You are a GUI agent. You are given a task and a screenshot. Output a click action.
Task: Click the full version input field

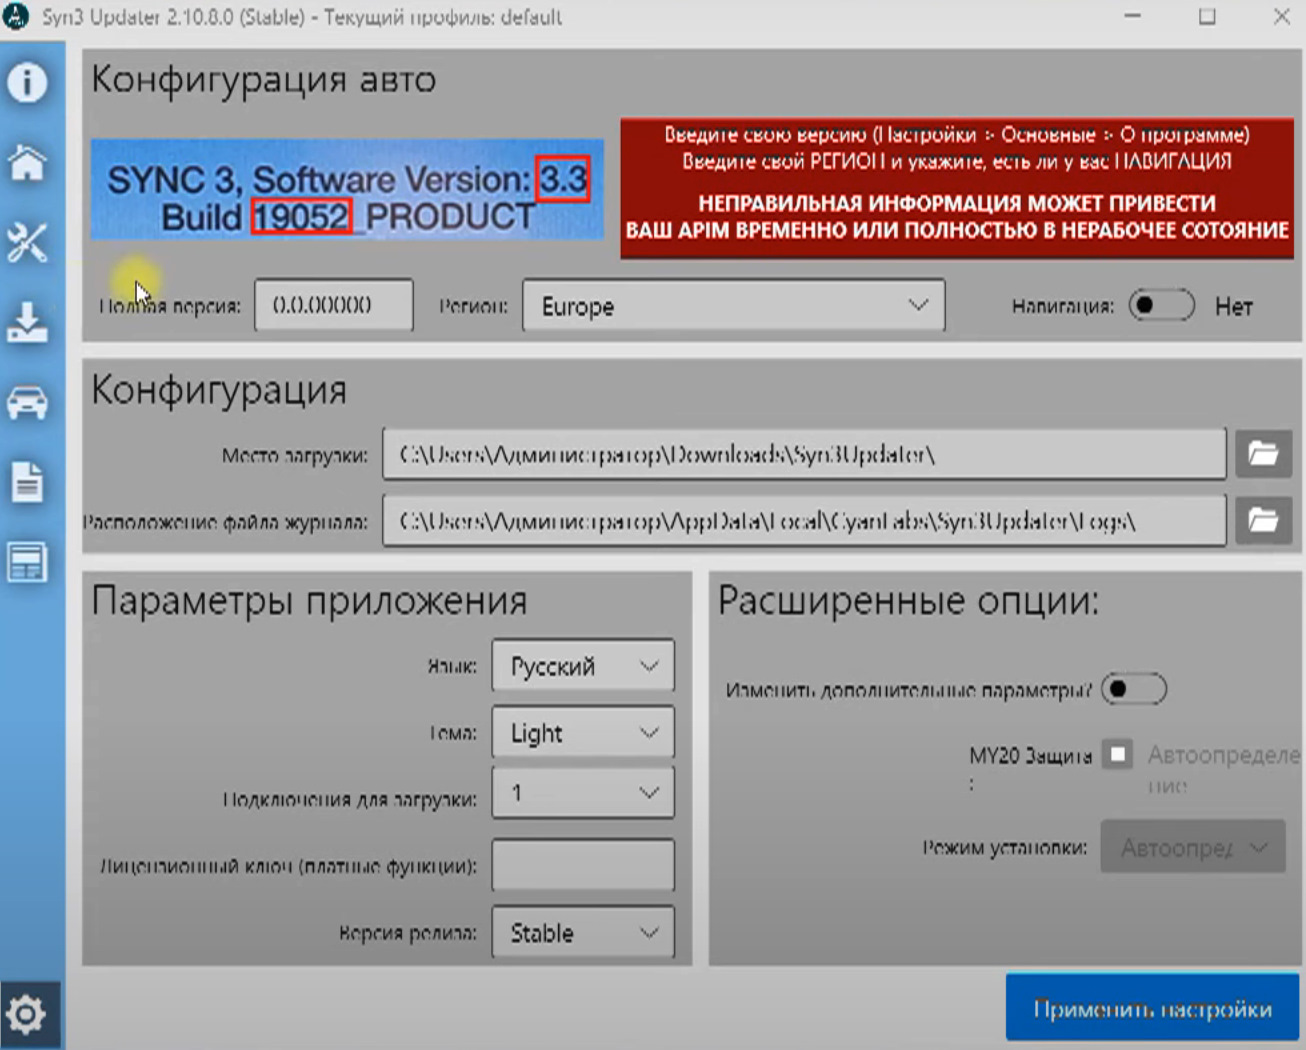[334, 305]
